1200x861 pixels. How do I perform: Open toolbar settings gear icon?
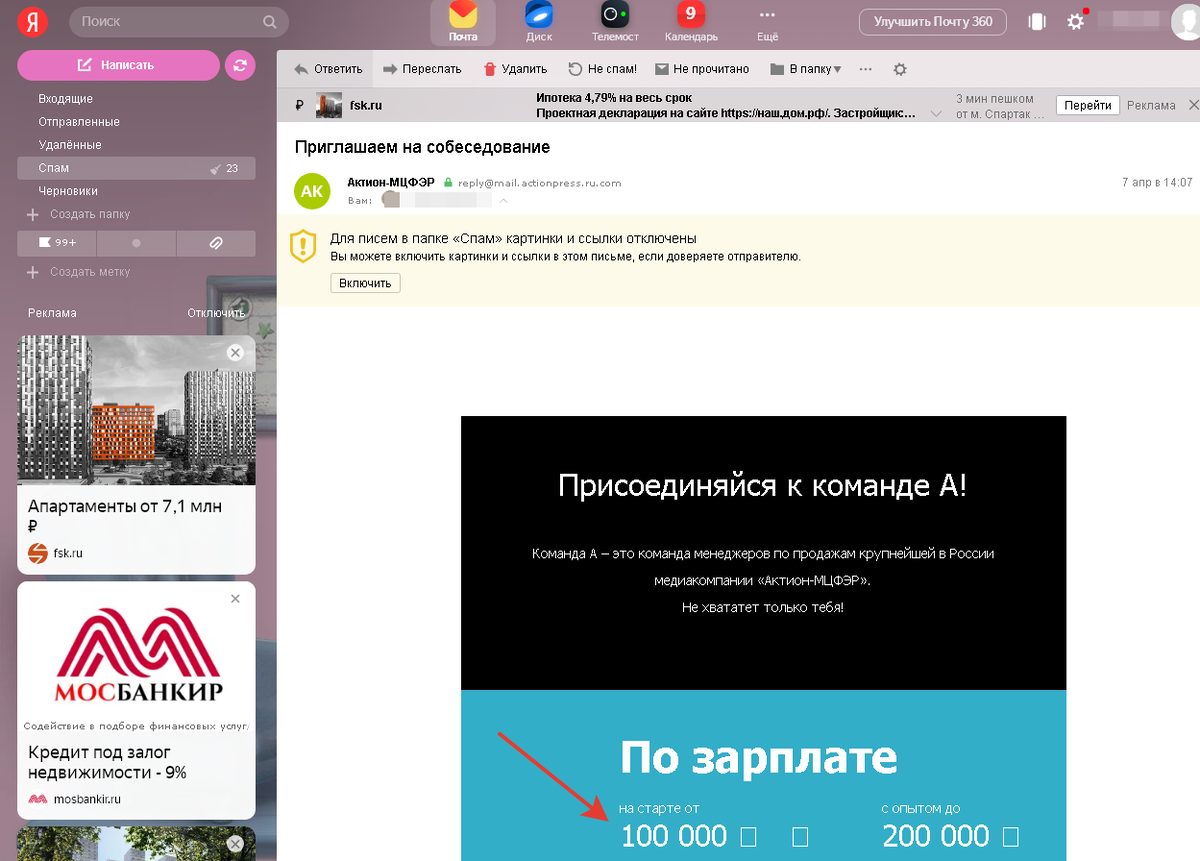tap(900, 69)
